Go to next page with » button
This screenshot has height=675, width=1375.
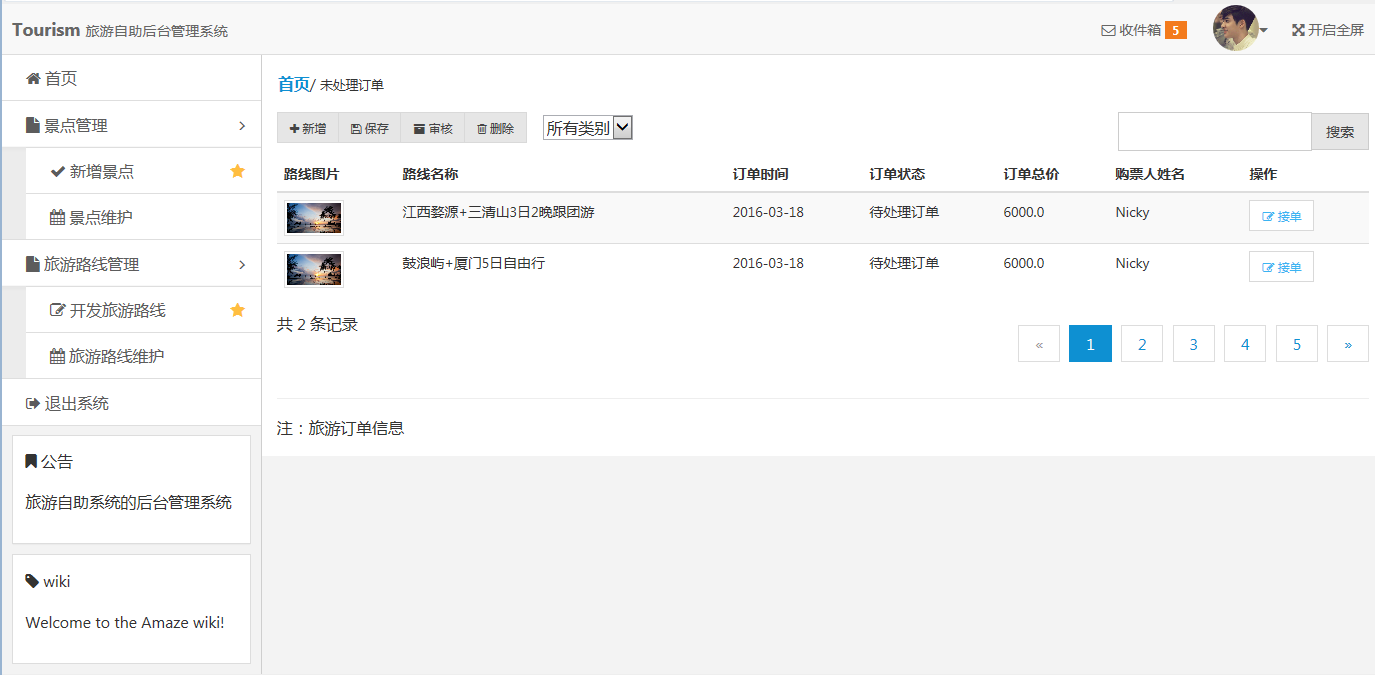point(1348,344)
